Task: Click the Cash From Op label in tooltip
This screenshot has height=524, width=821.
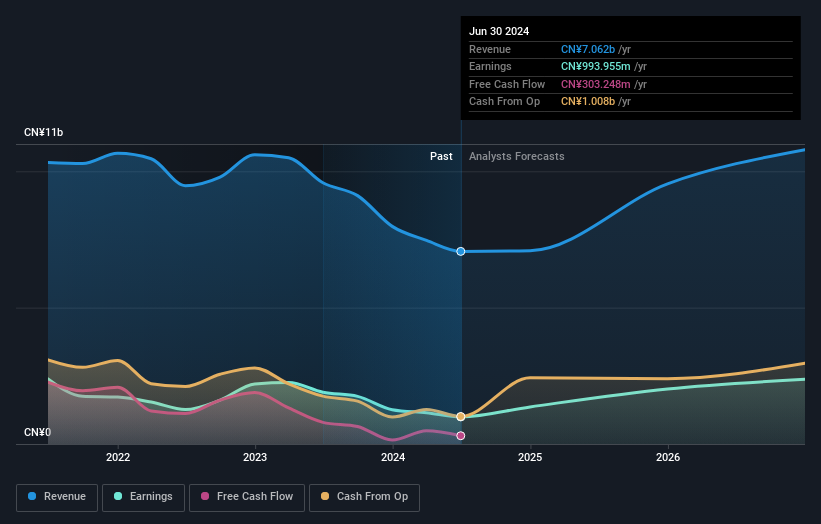Action: [504, 102]
